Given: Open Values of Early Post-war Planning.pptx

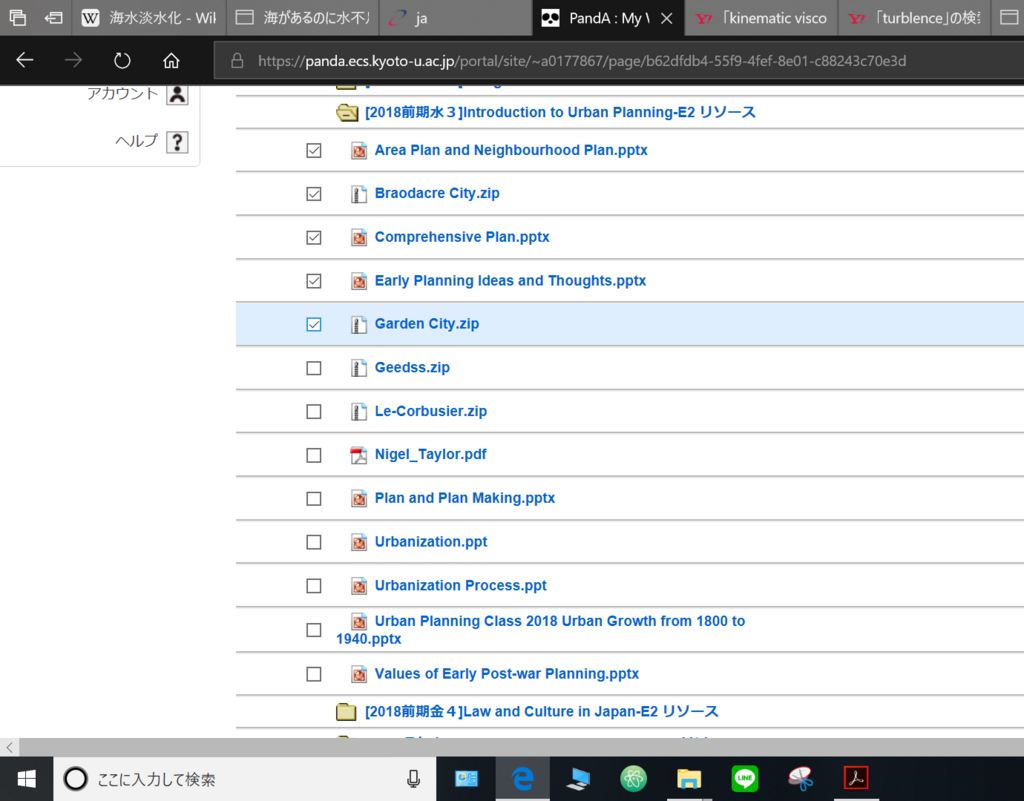Looking at the screenshot, I should [506, 674].
